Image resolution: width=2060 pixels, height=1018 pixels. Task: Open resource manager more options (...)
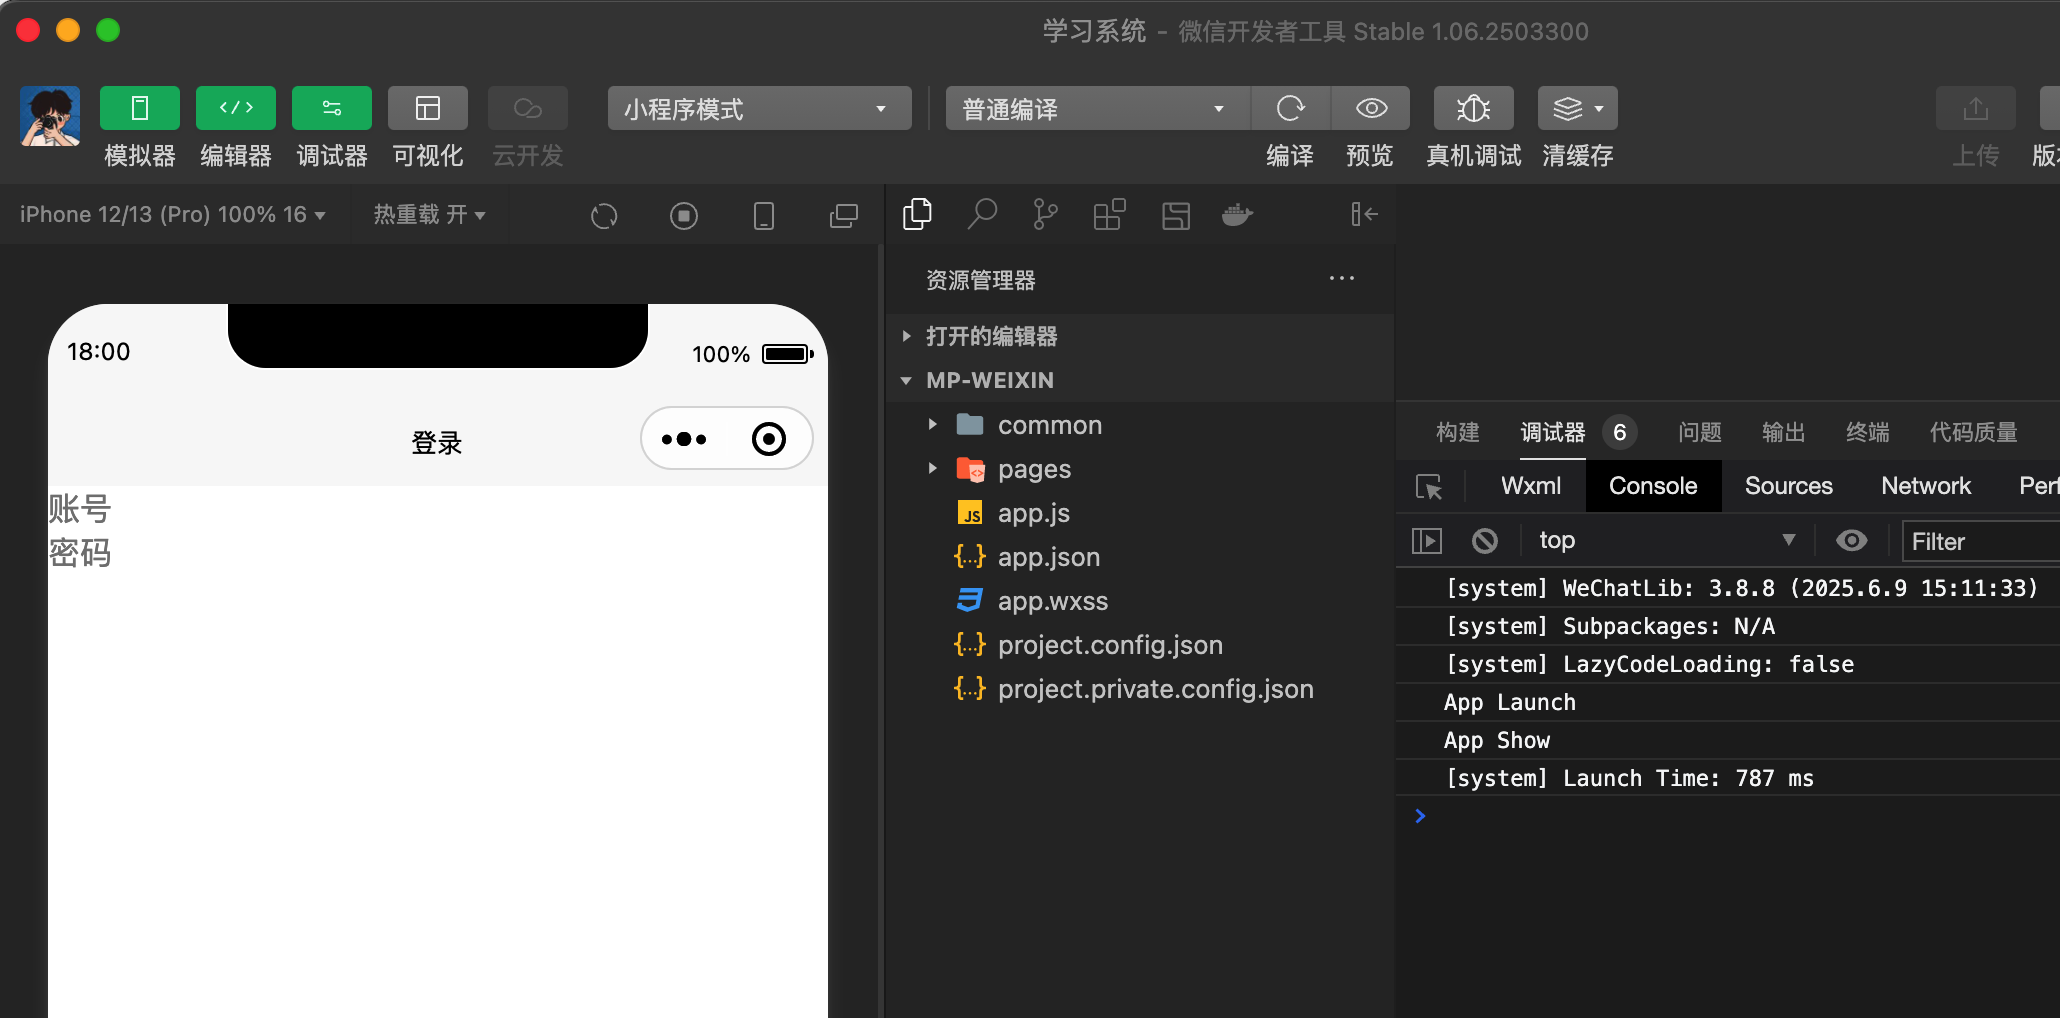tap(1342, 278)
